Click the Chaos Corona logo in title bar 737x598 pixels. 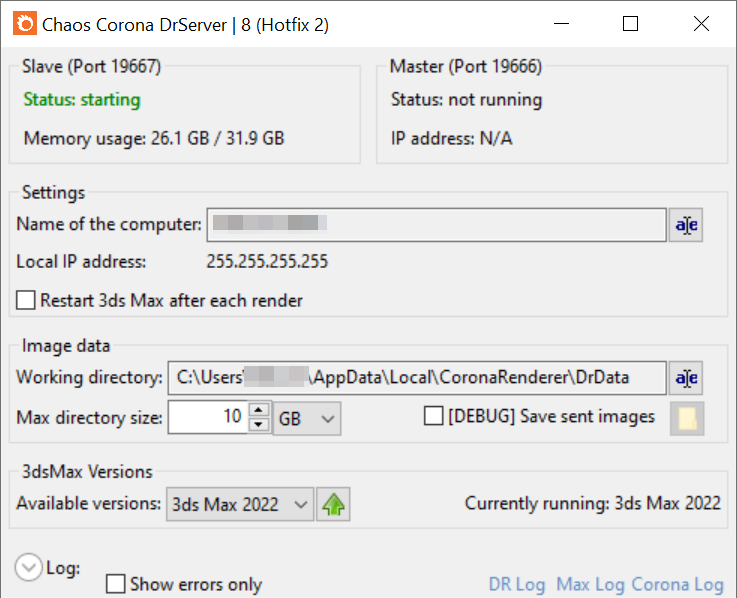[25, 24]
